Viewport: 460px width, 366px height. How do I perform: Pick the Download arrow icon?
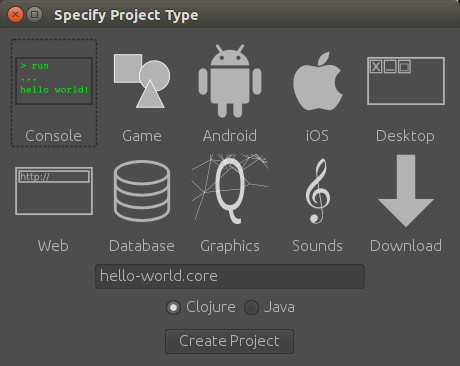coord(406,191)
